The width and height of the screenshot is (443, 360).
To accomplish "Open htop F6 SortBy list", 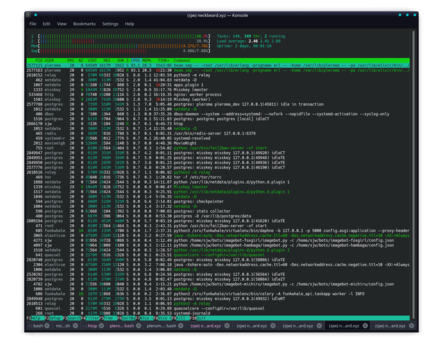I will click(127, 318).
